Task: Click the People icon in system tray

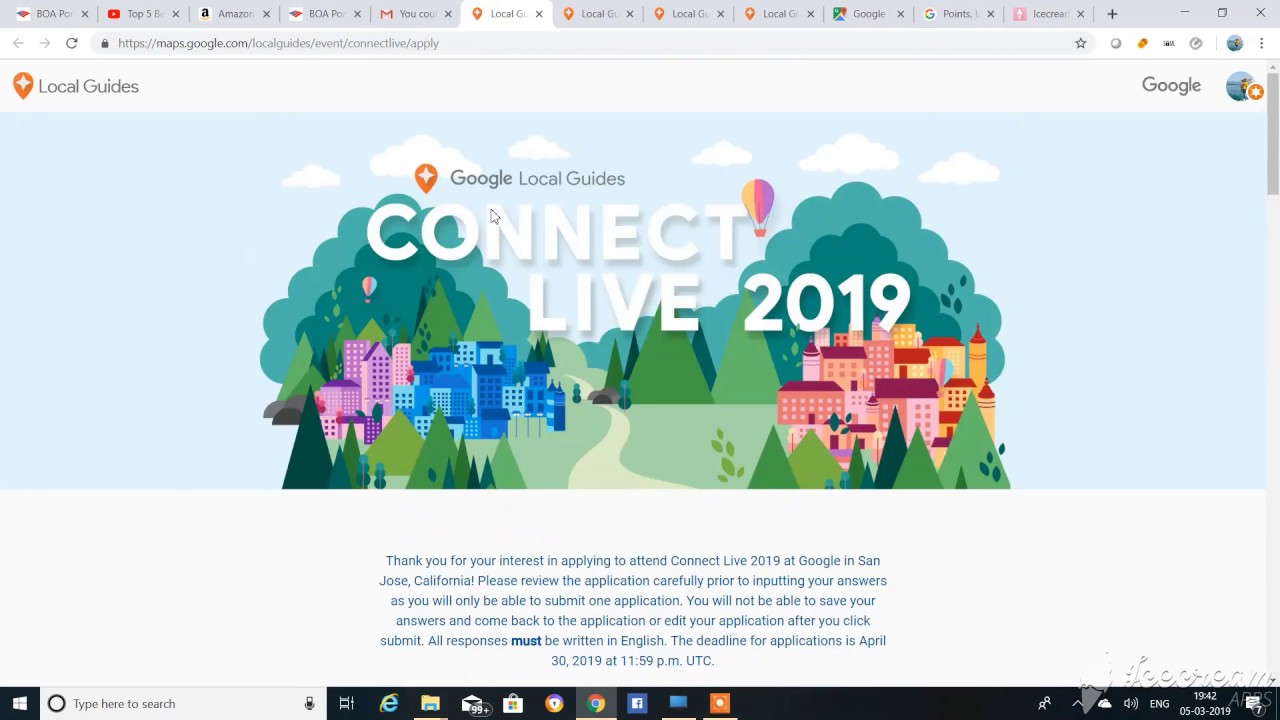Action: coord(1044,703)
